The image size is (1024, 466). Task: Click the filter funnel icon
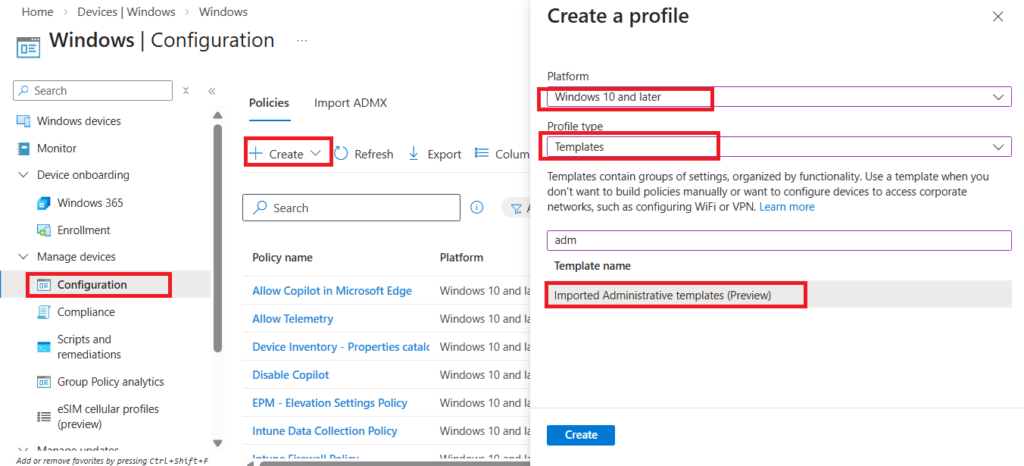[x=516, y=208]
